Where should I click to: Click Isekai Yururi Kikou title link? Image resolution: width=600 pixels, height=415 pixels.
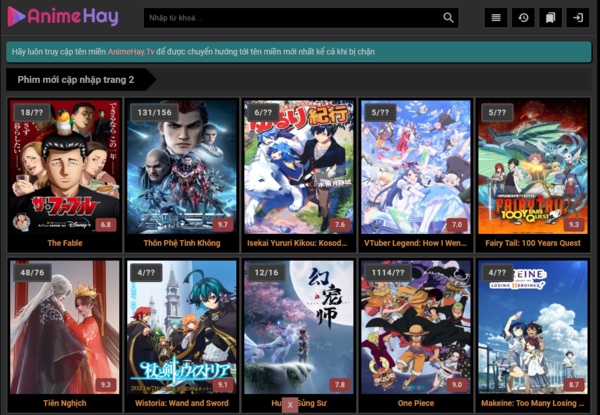297,243
